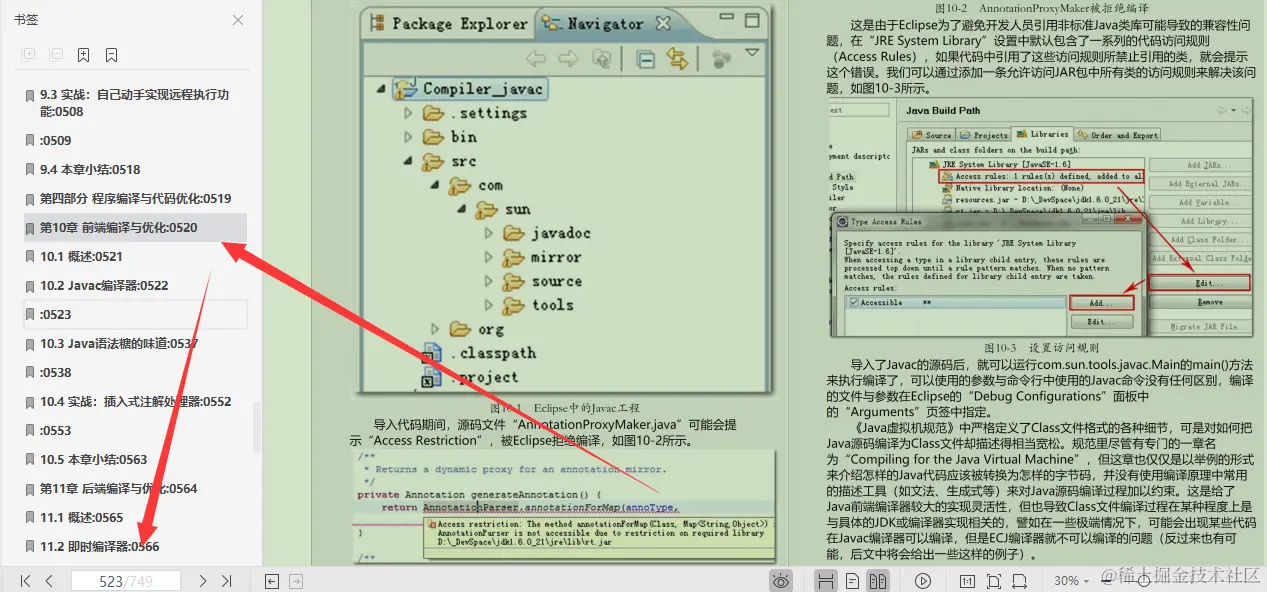
Task: Click the bookmark flag icon beside 10.2 Javac编译器
Action: pyautogui.click(x=31, y=285)
